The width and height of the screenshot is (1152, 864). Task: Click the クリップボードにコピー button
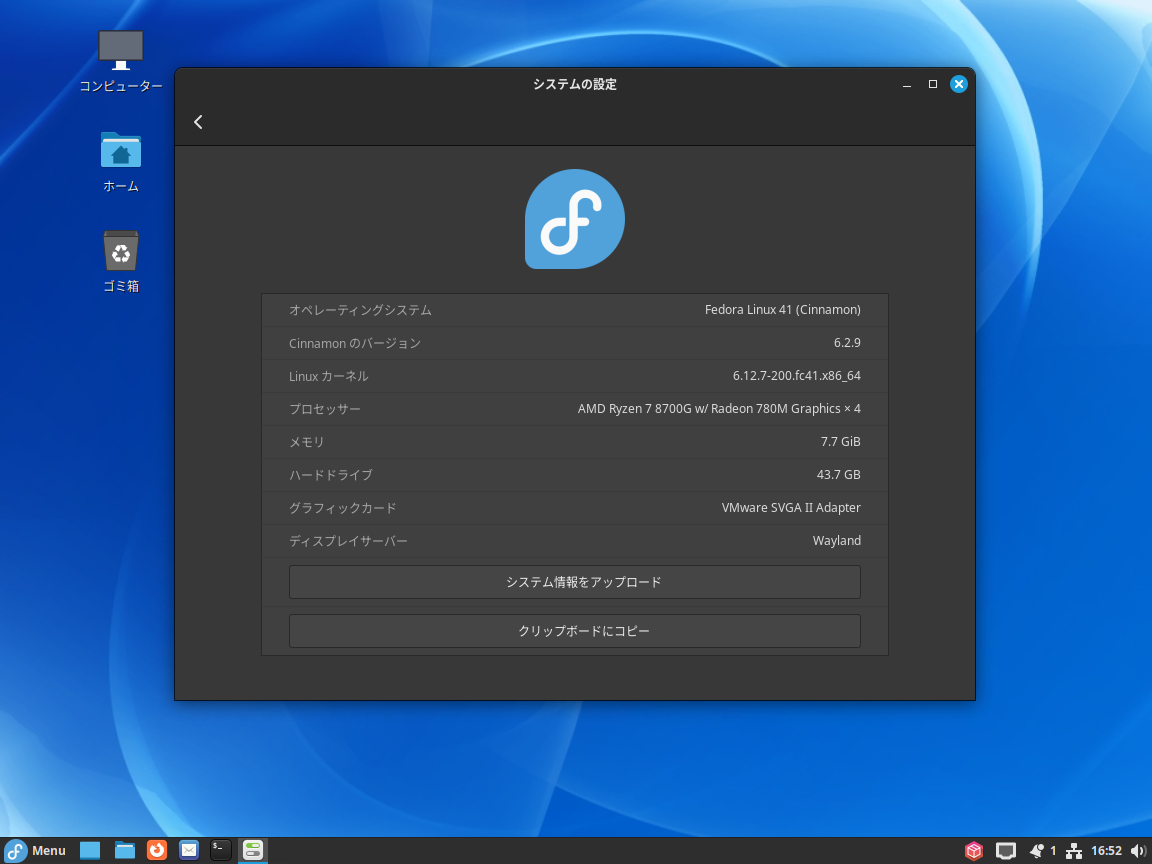[574, 631]
